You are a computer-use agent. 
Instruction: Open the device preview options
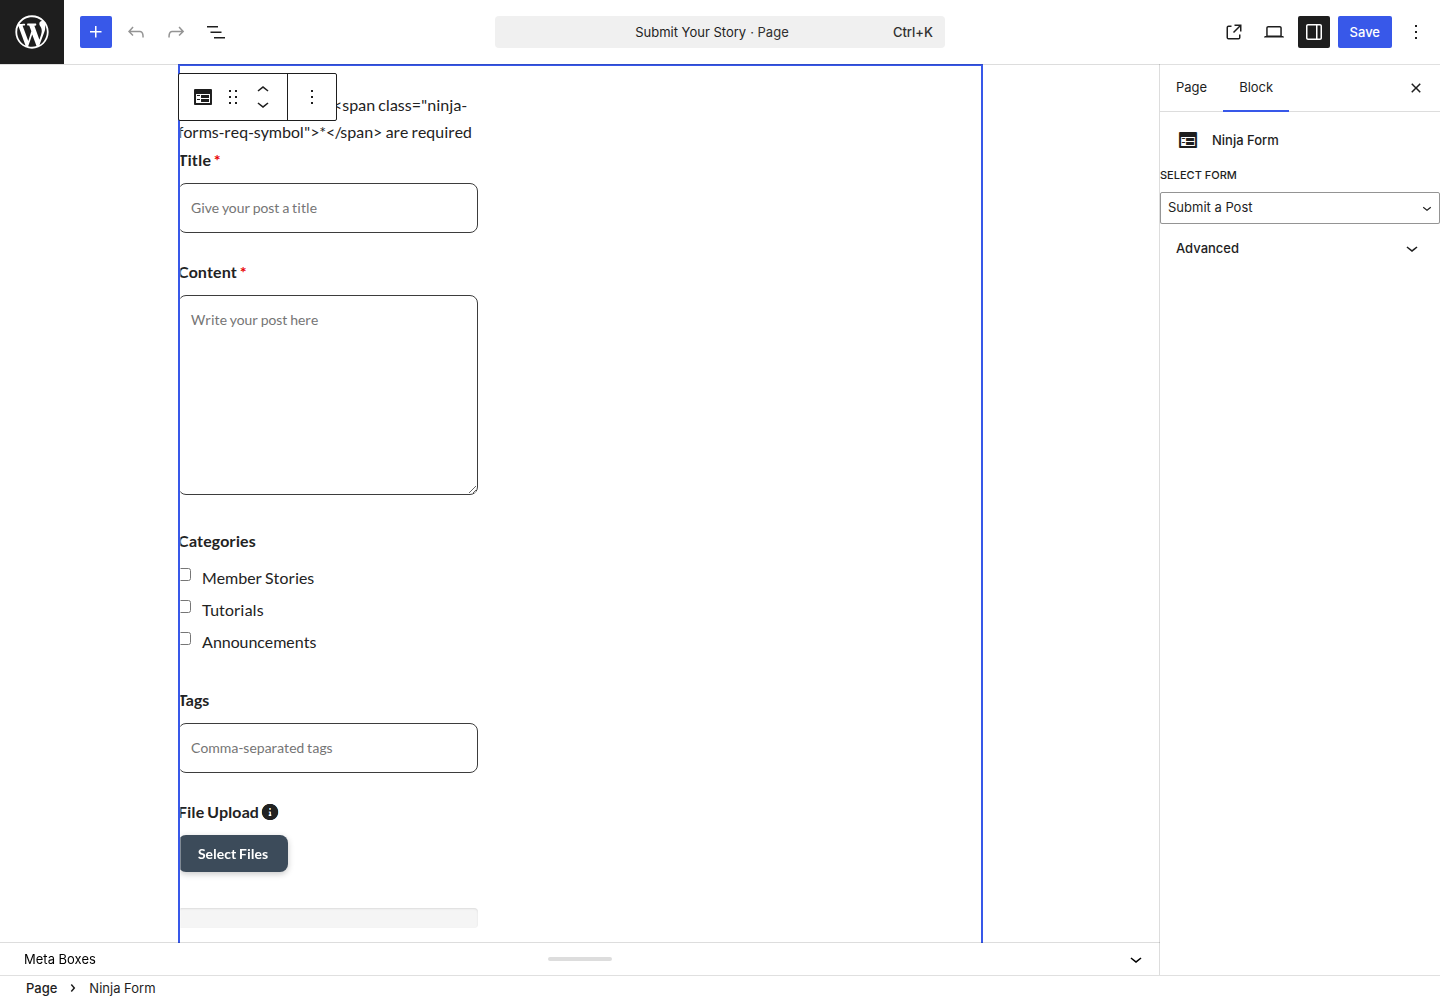point(1274,32)
